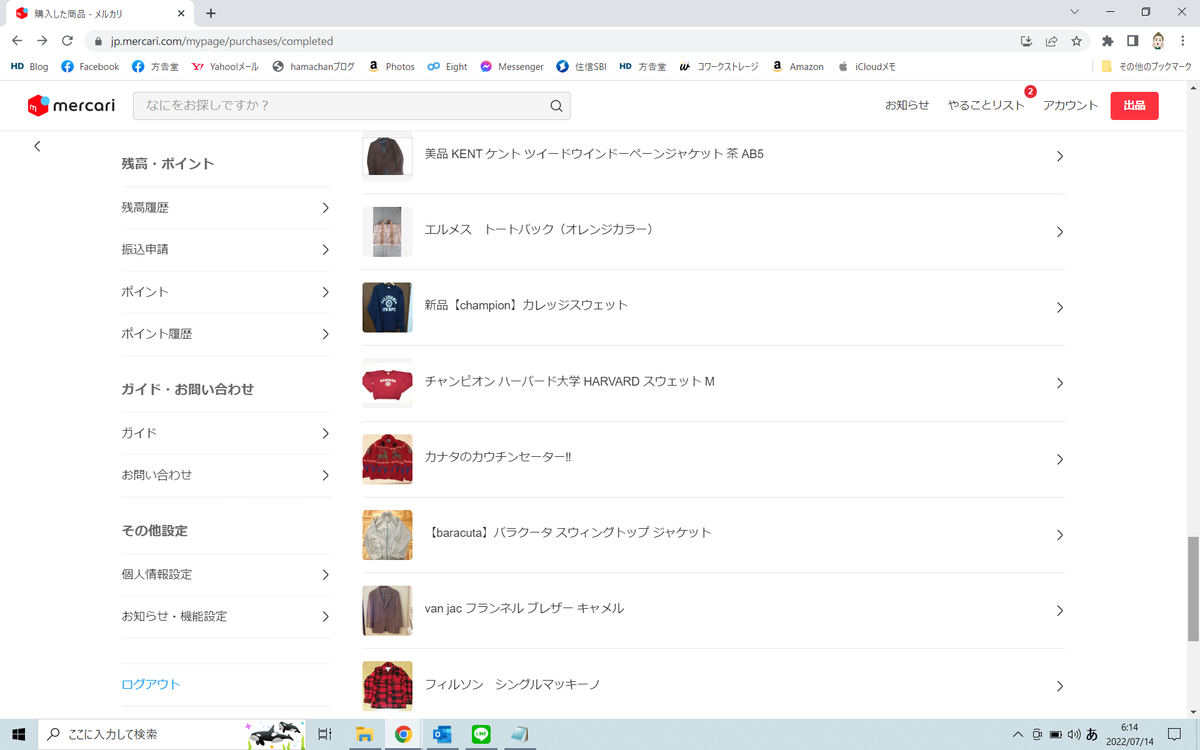Open the 振込申請 chevron row
The width and height of the screenshot is (1200, 750).
click(226, 250)
